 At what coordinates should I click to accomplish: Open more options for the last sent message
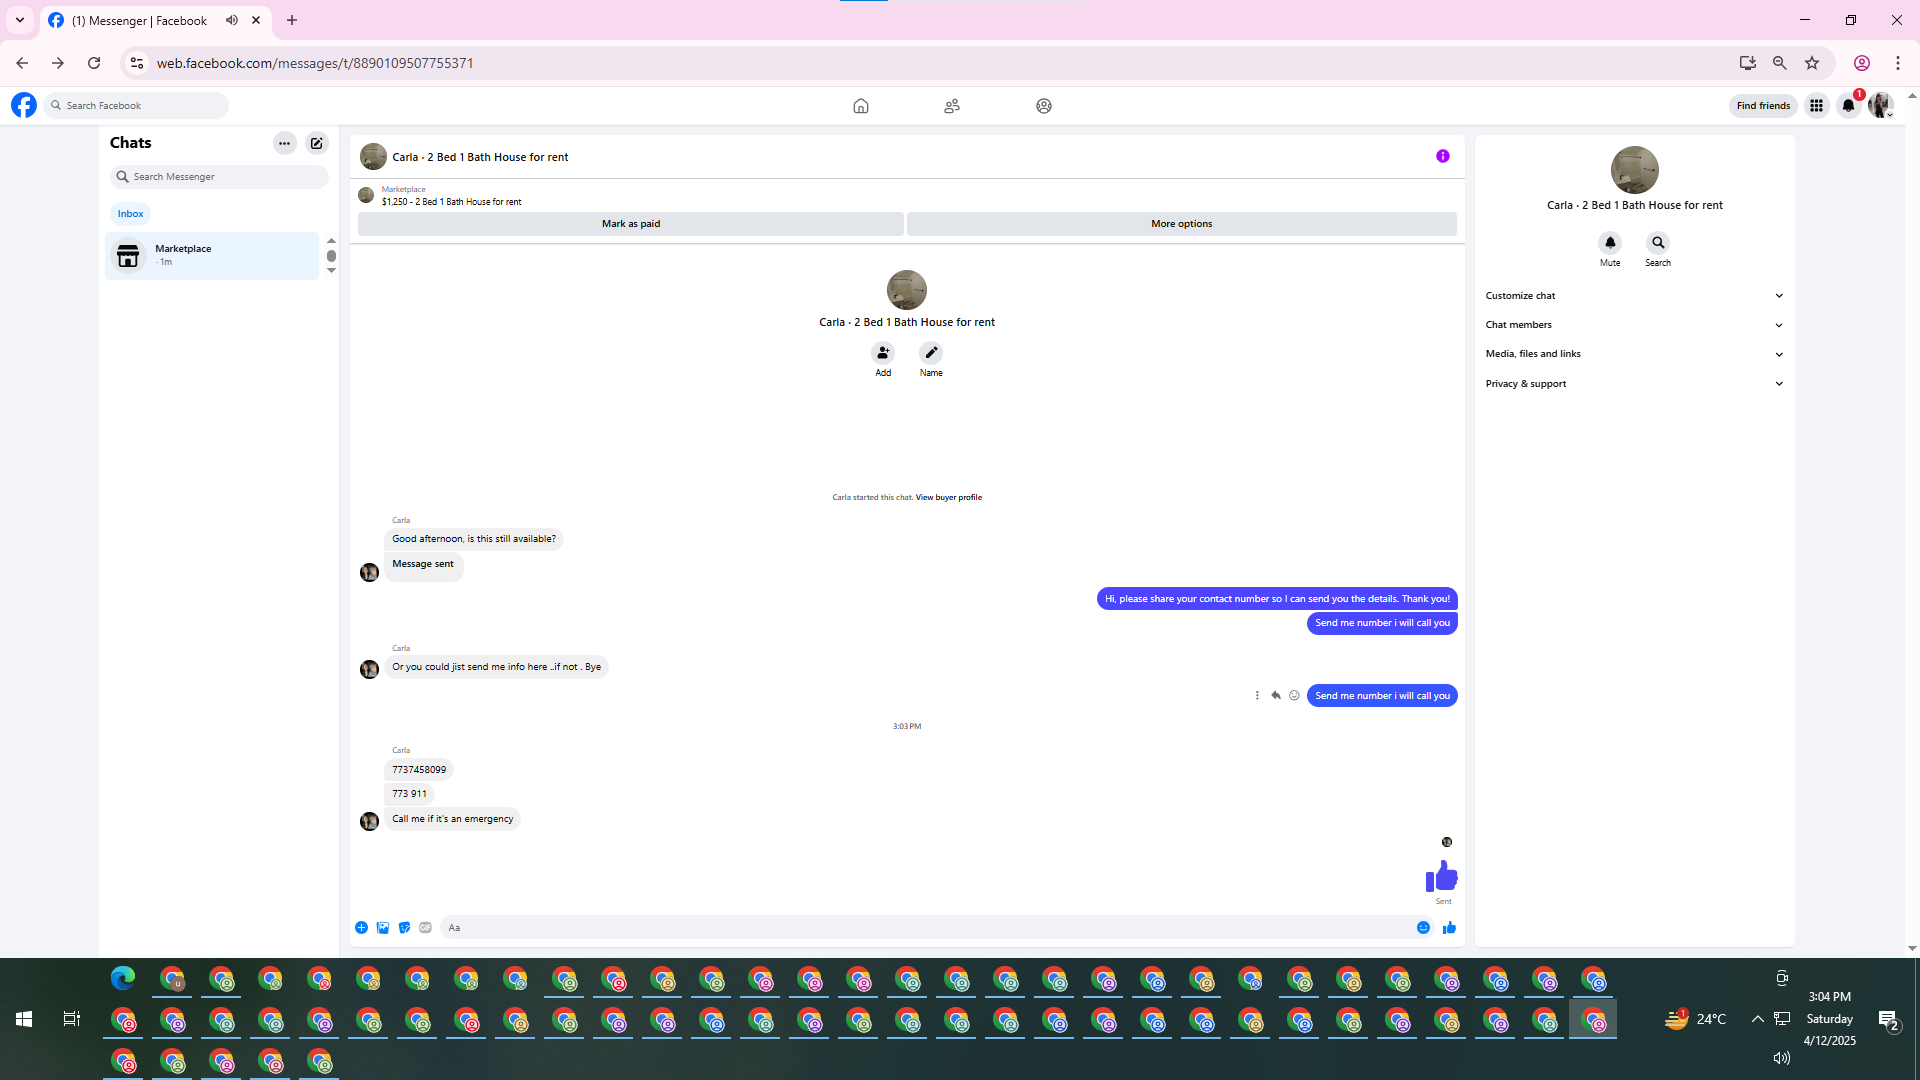(x=1257, y=696)
